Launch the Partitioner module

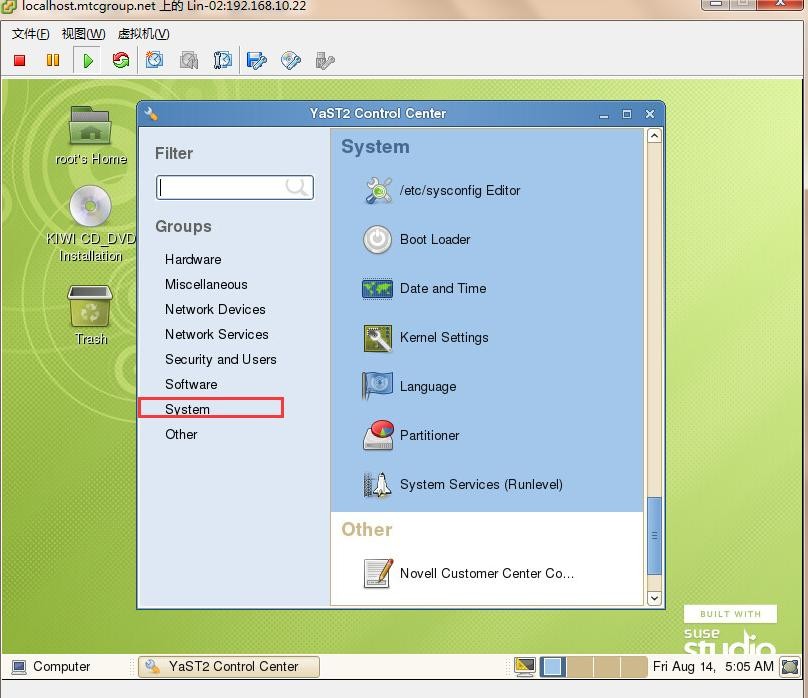411,435
